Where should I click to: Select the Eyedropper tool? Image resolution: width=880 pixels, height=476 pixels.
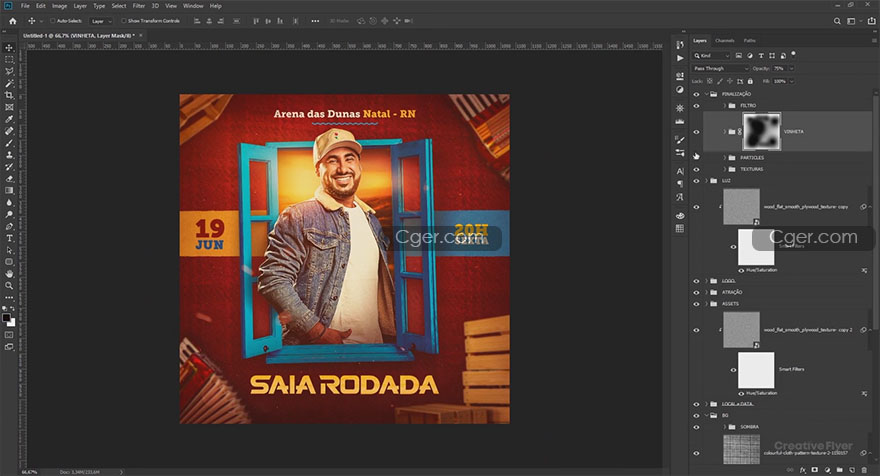(x=9, y=119)
